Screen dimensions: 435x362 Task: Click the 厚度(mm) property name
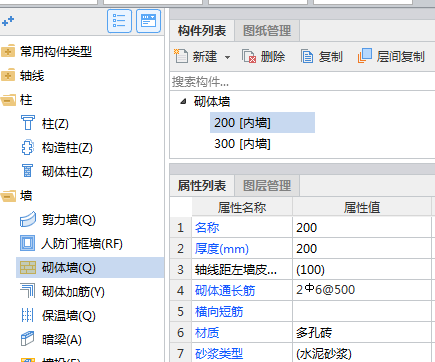point(222,249)
